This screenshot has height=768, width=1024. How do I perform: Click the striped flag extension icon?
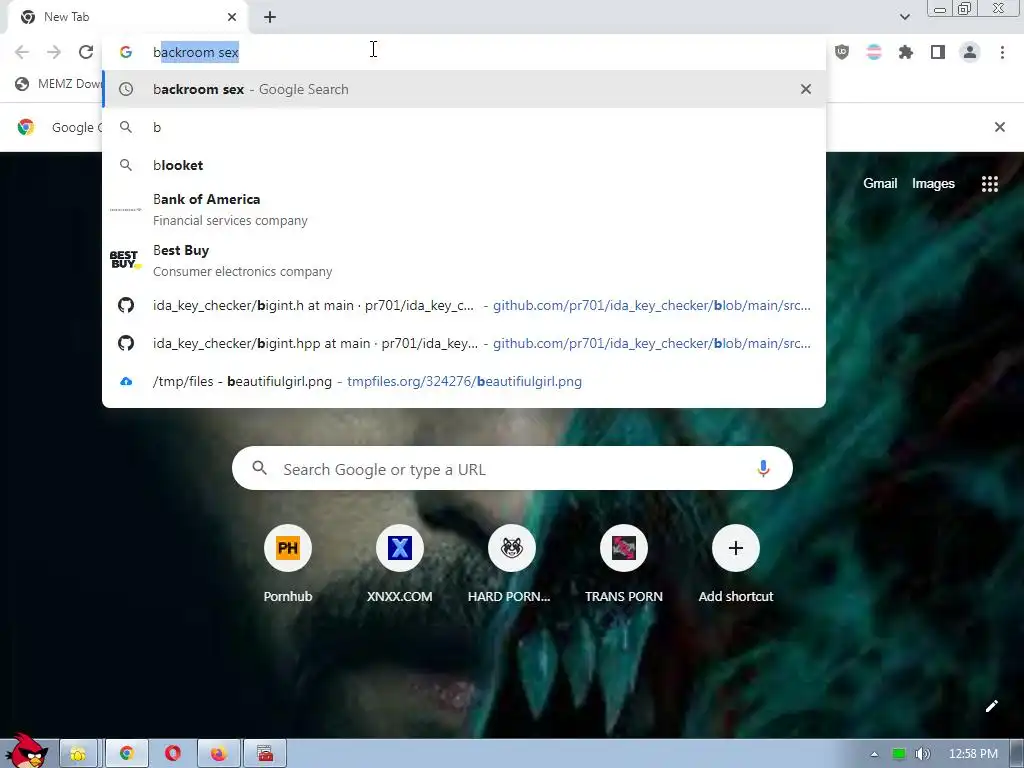(x=874, y=52)
